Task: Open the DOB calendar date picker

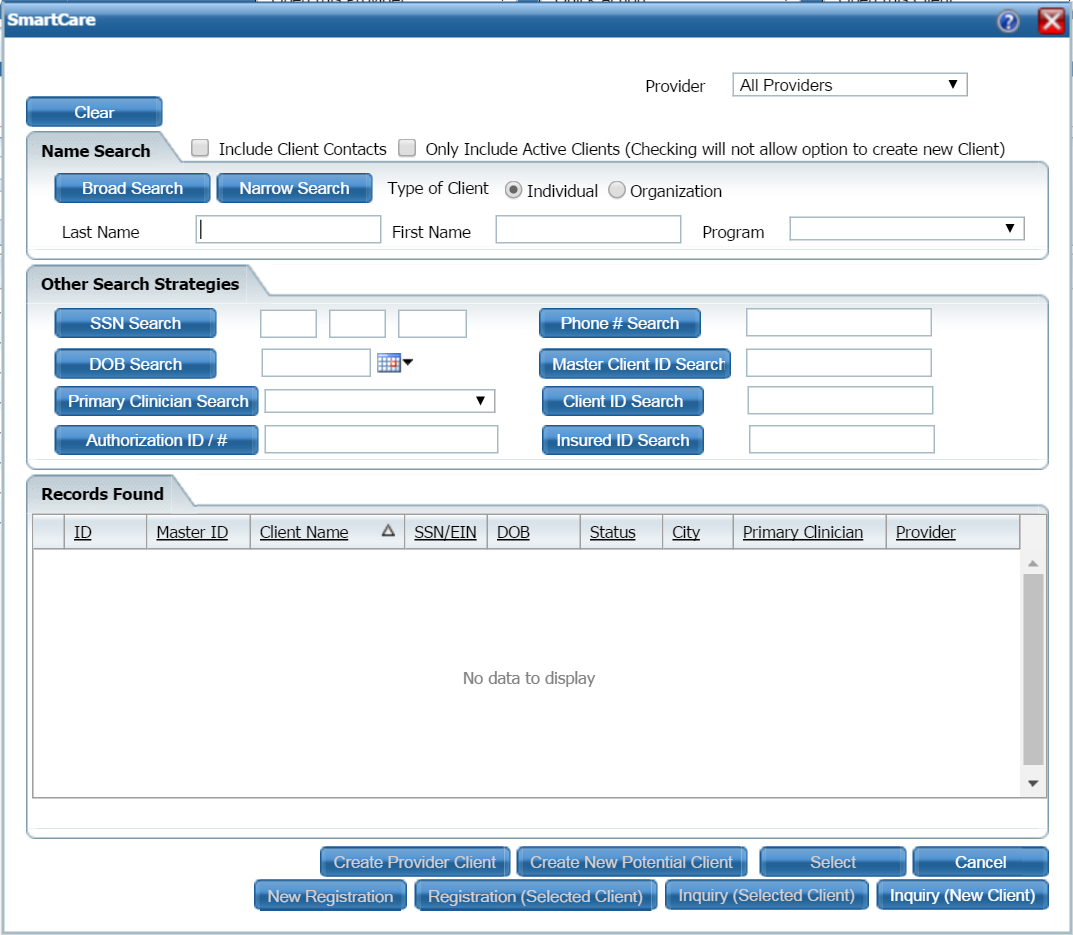Action: coord(389,363)
